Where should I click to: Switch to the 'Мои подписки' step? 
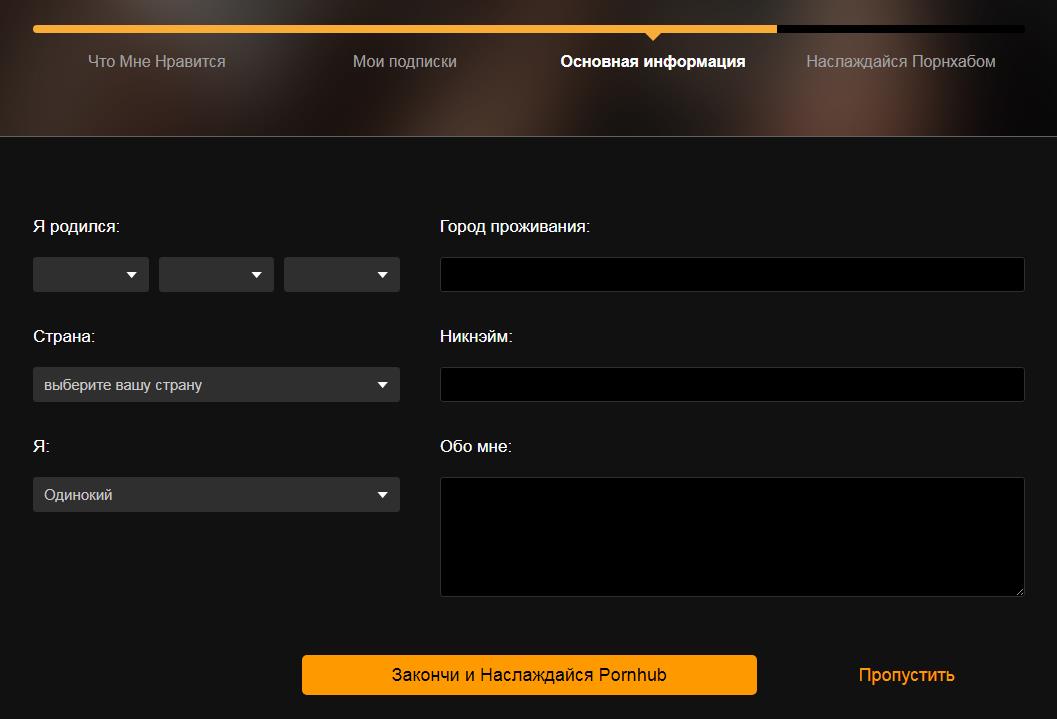click(x=405, y=61)
